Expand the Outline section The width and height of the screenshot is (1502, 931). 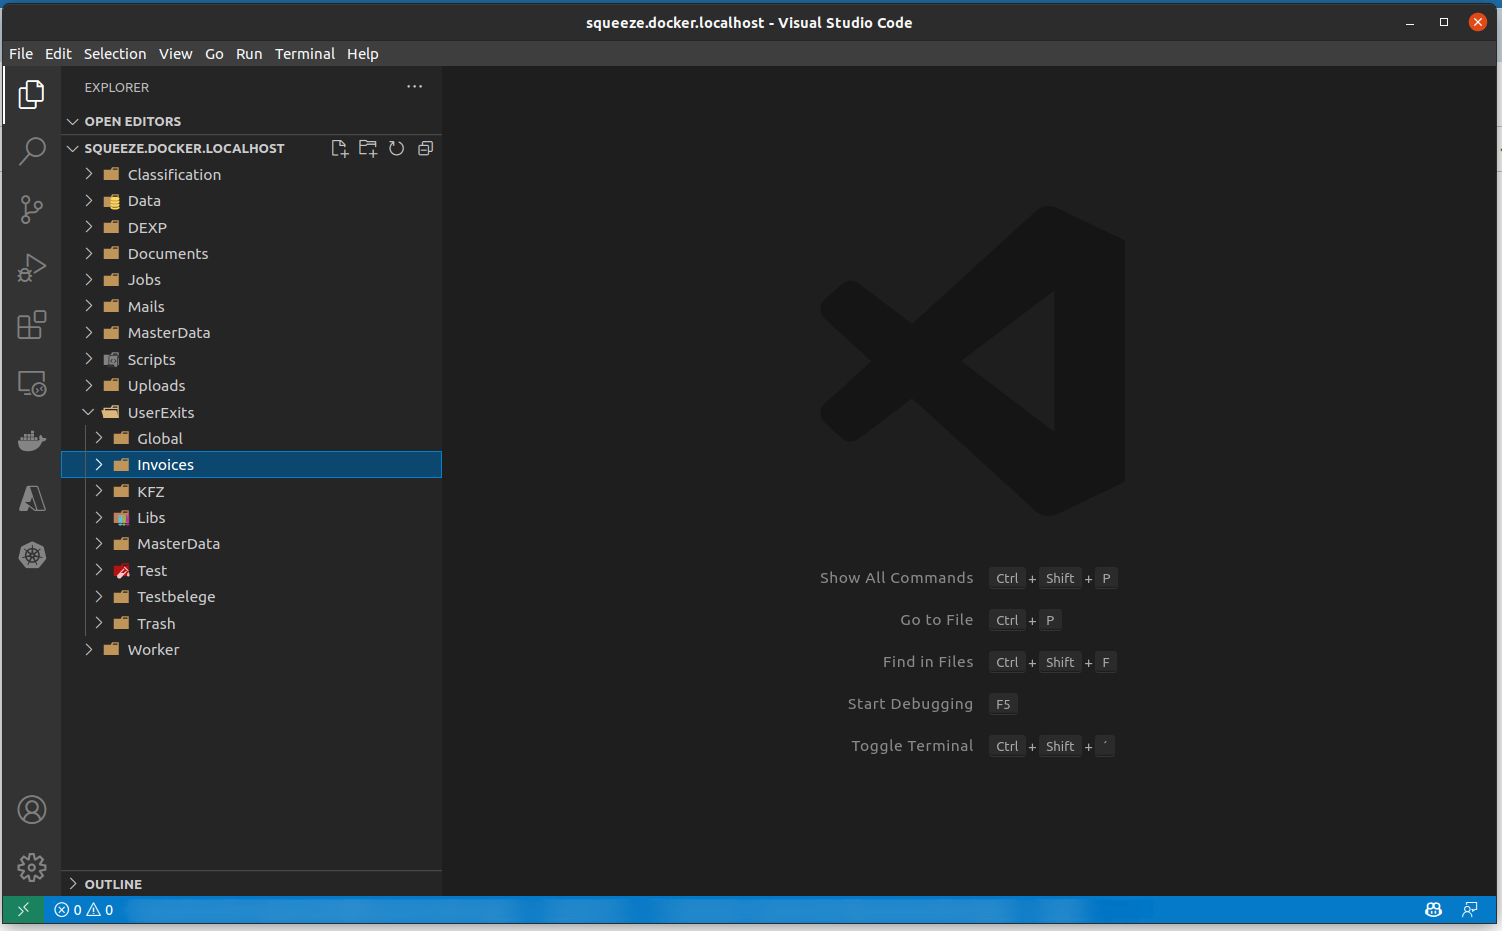click(x=252, y=884)
